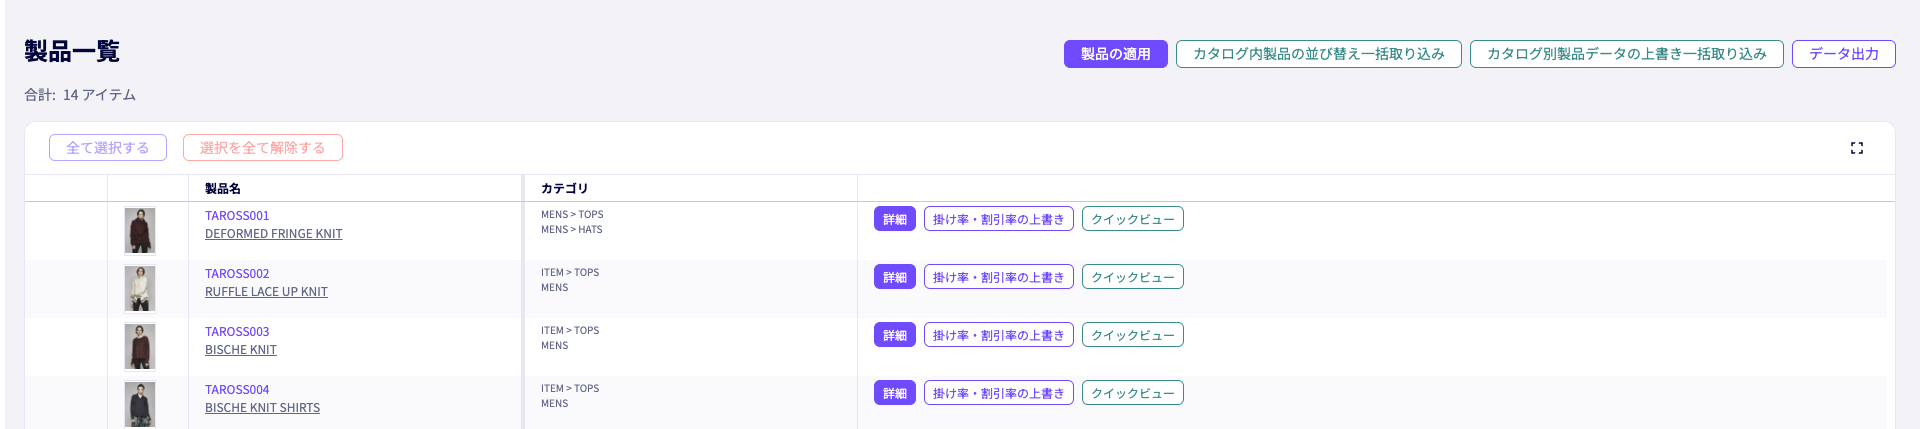Open the TAROSS004 product code link
The image size is (1920, 429).
237,390
